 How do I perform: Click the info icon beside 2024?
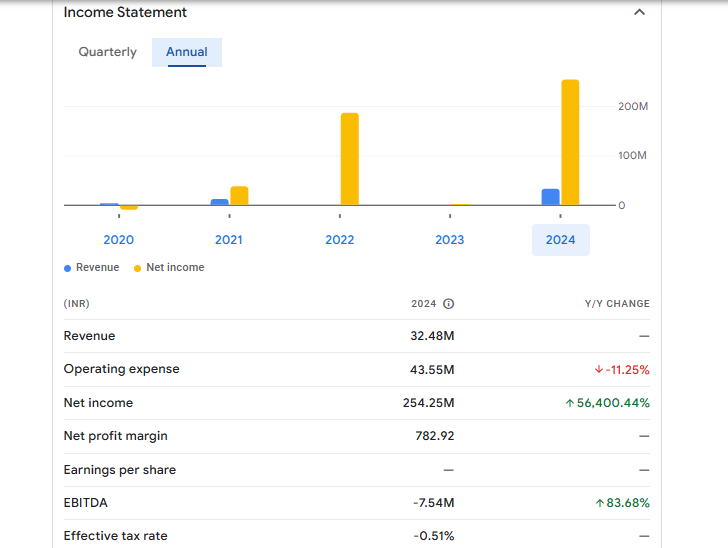pyautogui.click(x=448, y=304)
